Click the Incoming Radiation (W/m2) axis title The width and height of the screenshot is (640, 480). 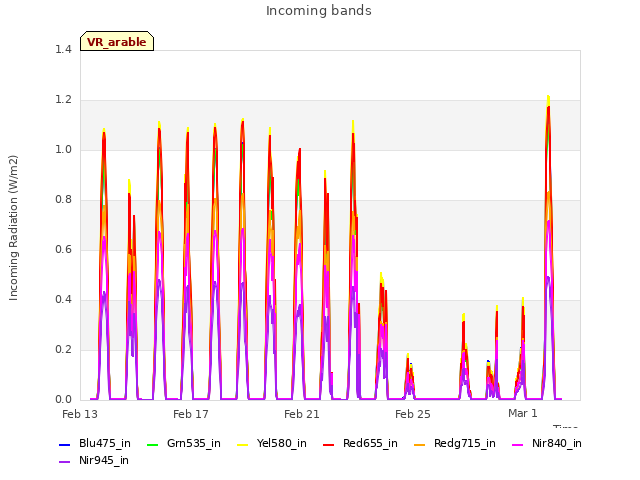tap(13, 228)
